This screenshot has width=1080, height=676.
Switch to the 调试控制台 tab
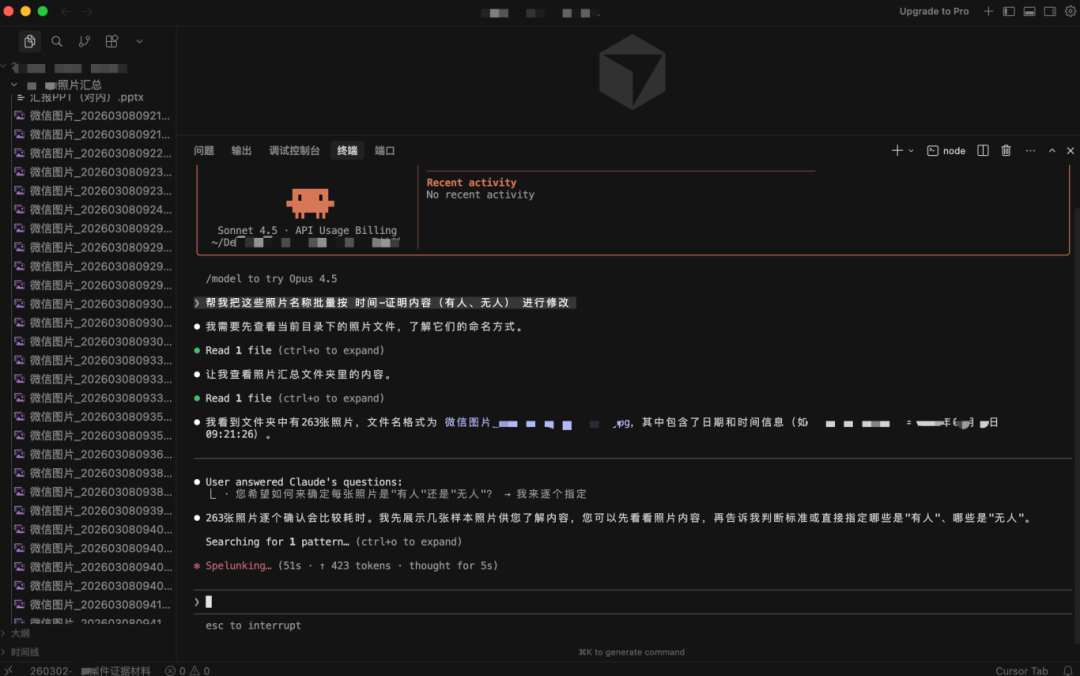click(x=294, y=150)
